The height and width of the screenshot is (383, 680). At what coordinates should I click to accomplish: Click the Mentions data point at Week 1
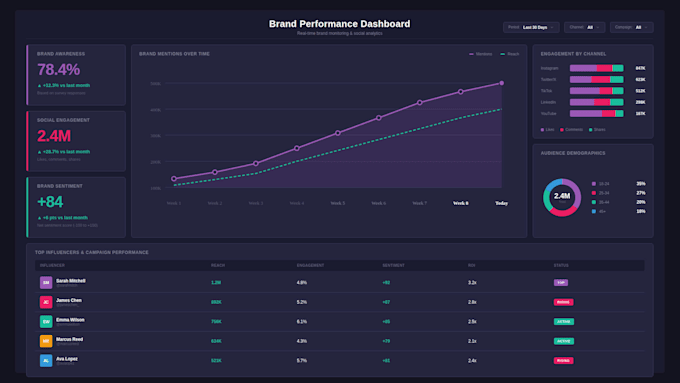pos(174,179)
